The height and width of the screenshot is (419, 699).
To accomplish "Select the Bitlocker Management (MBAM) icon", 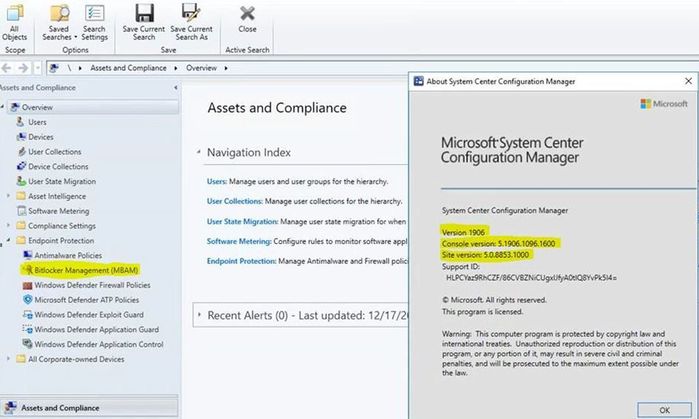I will click(x=28, y=270).
